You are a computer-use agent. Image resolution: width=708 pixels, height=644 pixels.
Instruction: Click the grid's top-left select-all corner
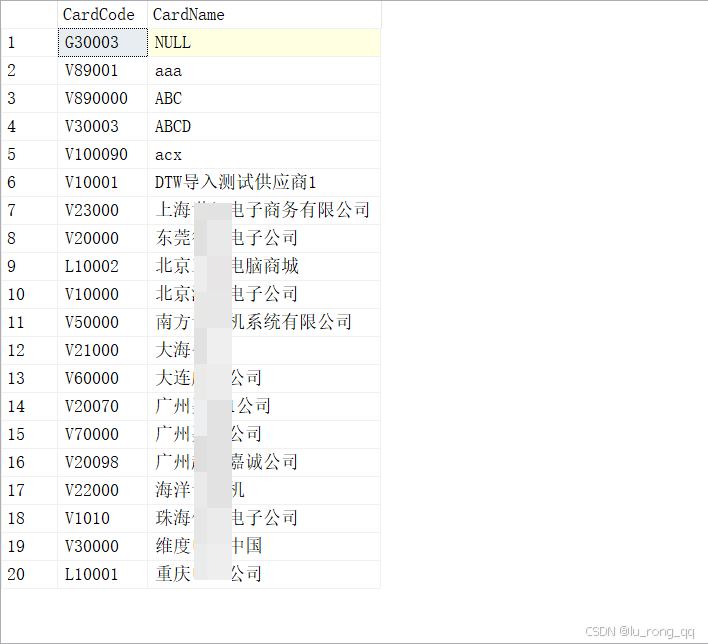[x=28, y=14]
